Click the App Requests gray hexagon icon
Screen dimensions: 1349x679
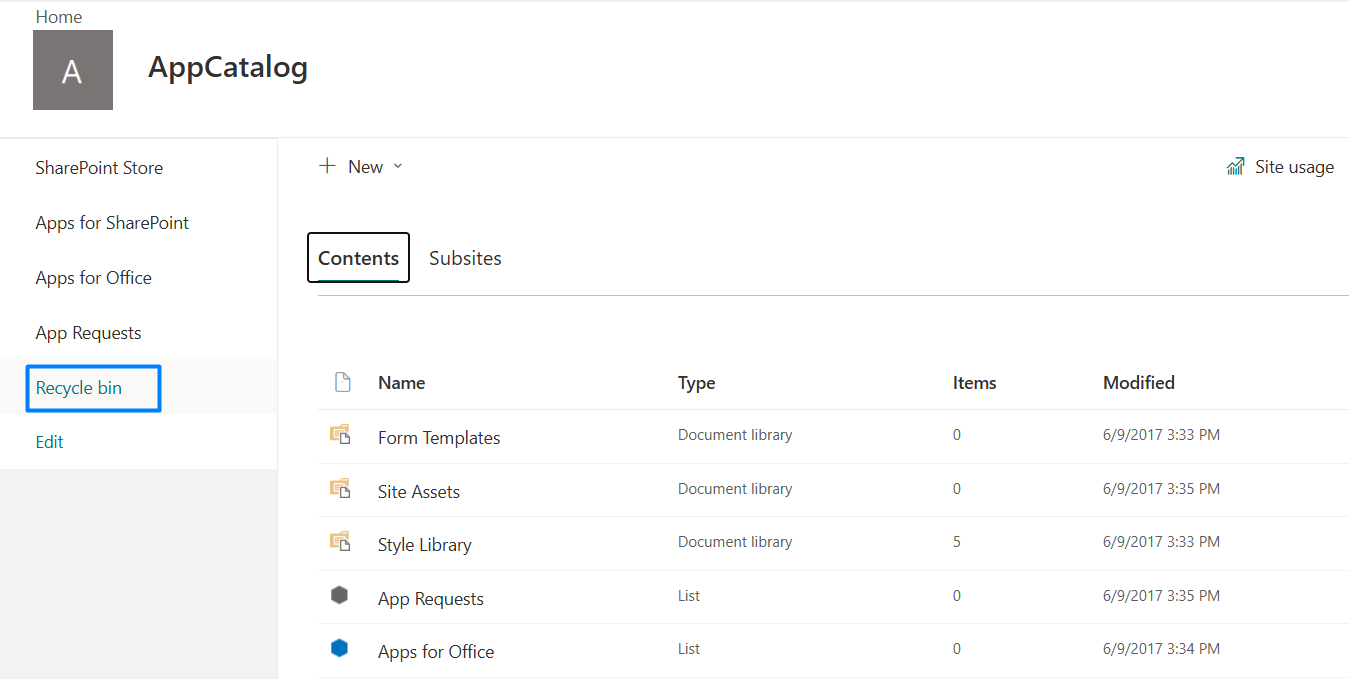click(x=339, y=595)
